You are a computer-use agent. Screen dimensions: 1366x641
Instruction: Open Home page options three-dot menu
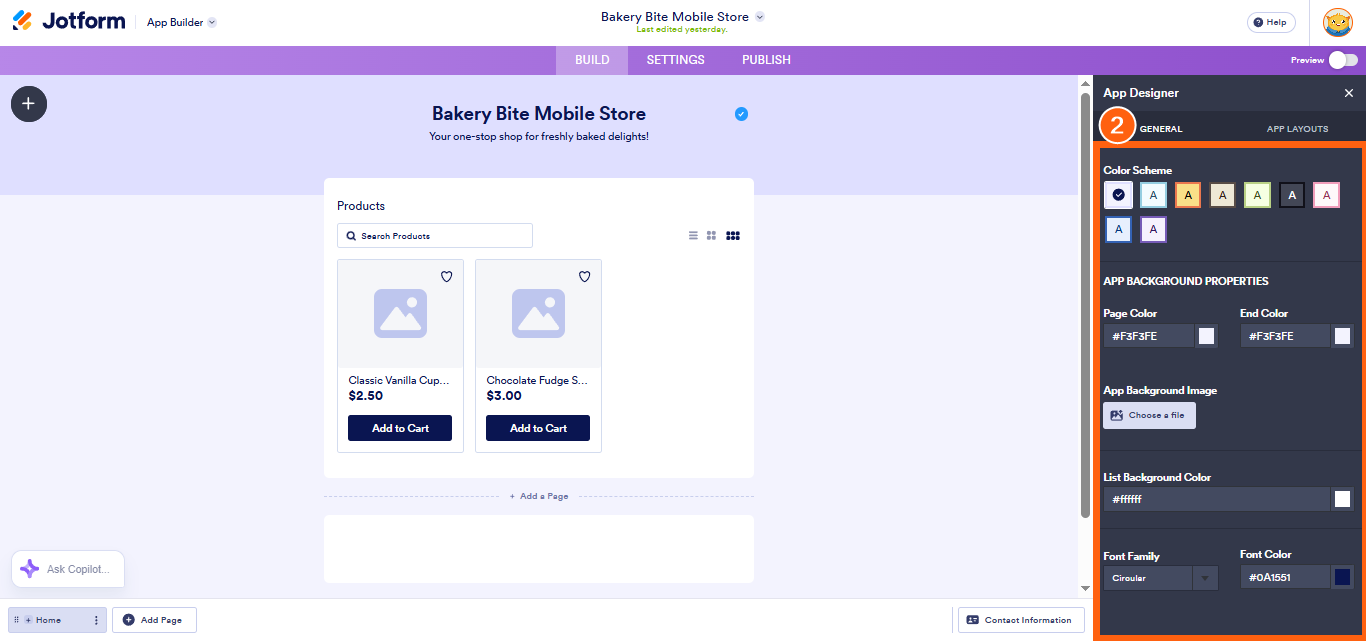[96, 620]
